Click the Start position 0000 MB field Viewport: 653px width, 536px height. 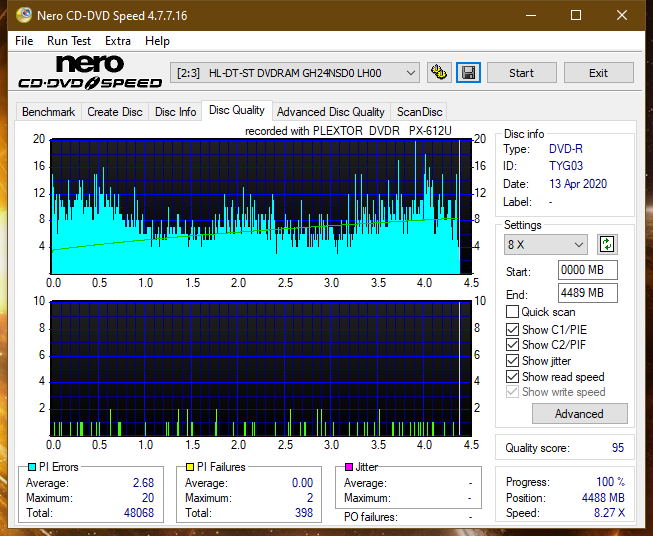click(587, 270)
